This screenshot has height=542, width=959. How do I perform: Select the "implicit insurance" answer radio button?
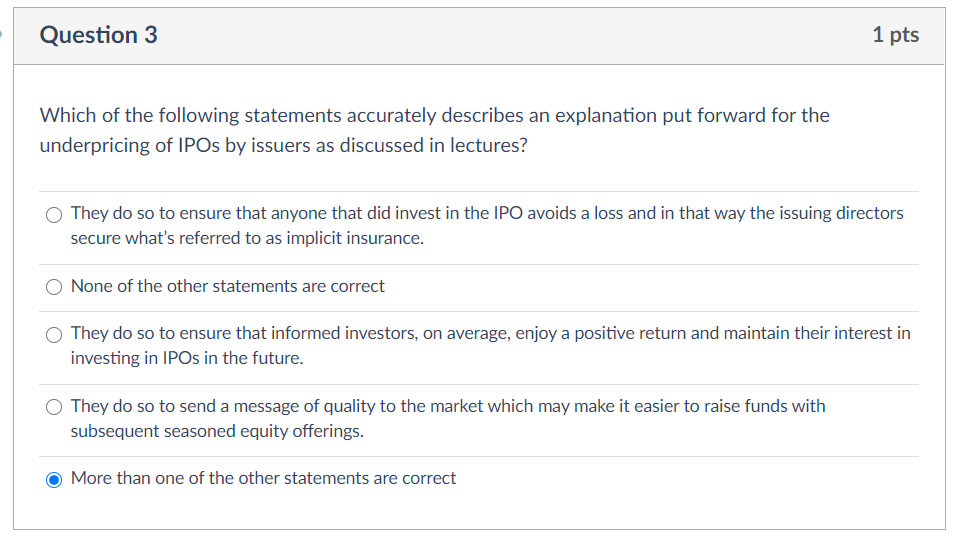(54, 214)
